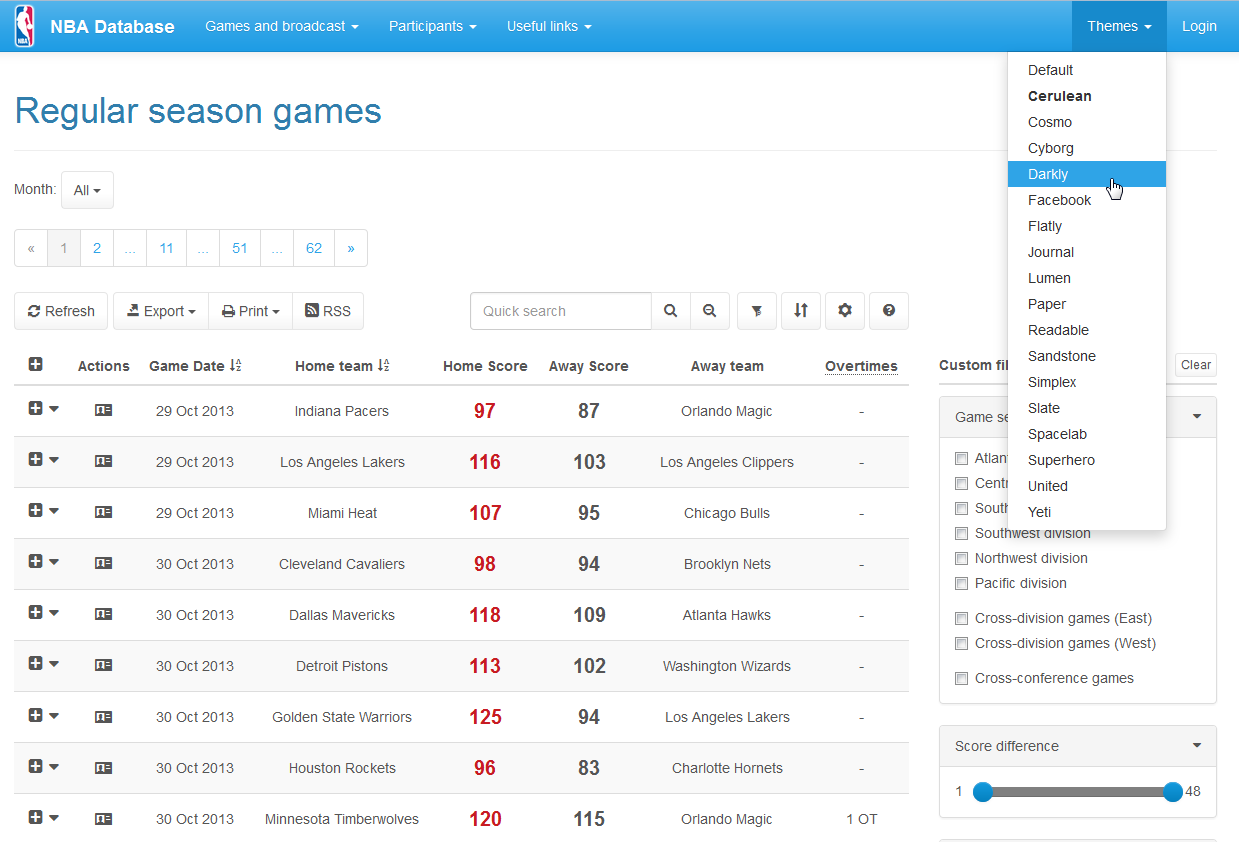Open the gear settings icon in toolbar
The height and width of the screenshot is (842, 1239).
pyautogui.click(x=845, y=311)
